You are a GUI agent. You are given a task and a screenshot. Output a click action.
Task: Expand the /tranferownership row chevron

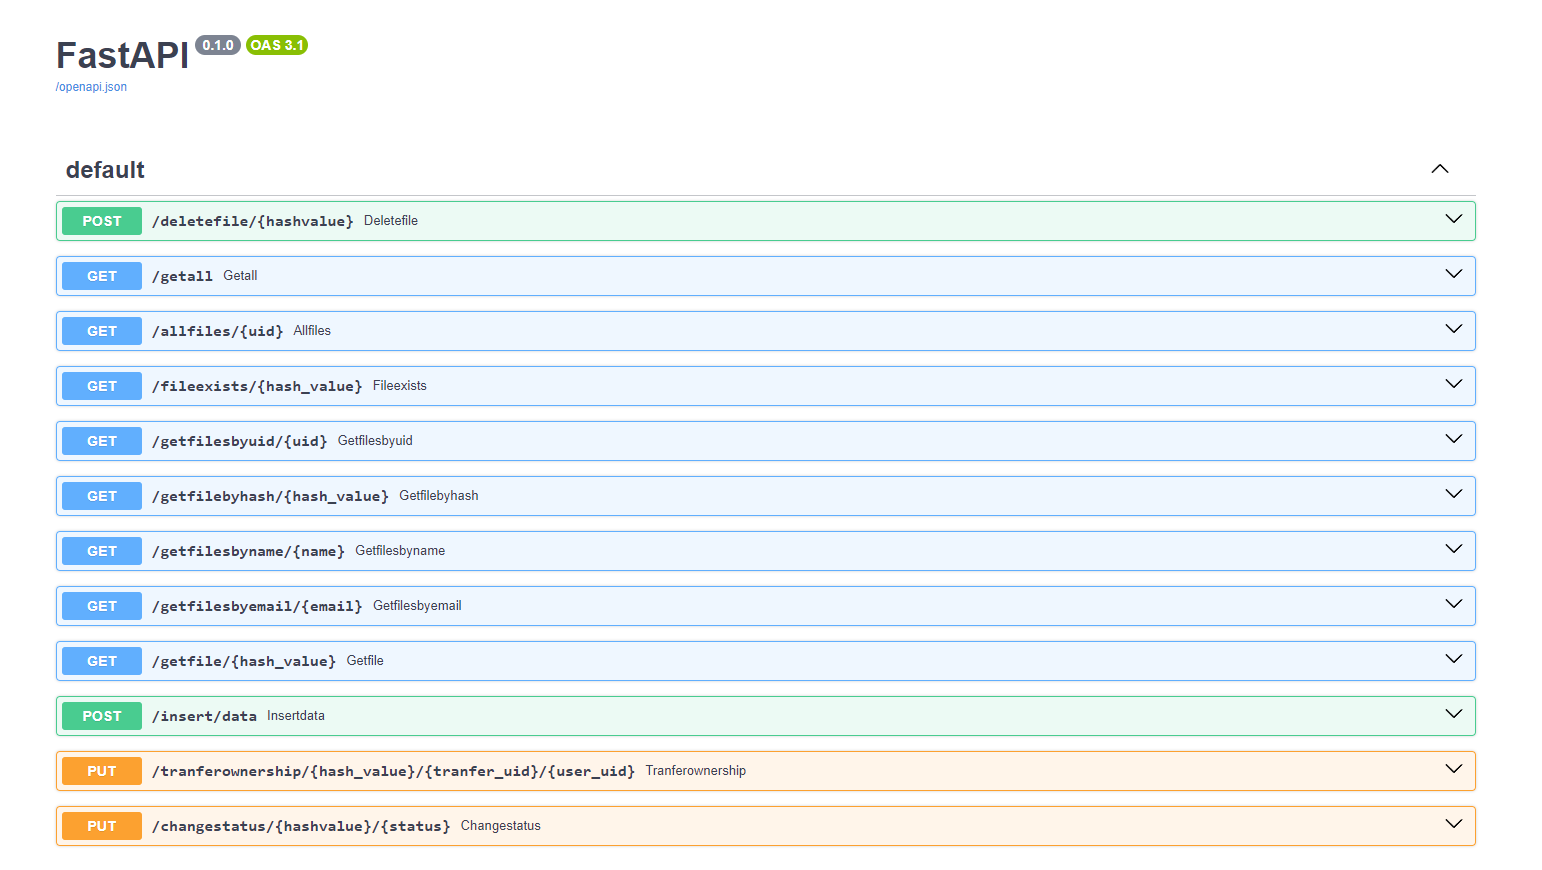tap(1454, 769)
